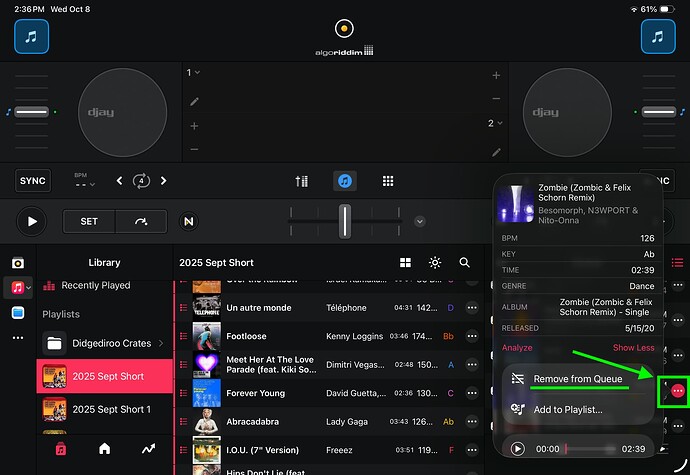Expand the Didgediroo Crates folder
Image resolution: width=690 pixels, height=475 pixels.
[159, 343]
